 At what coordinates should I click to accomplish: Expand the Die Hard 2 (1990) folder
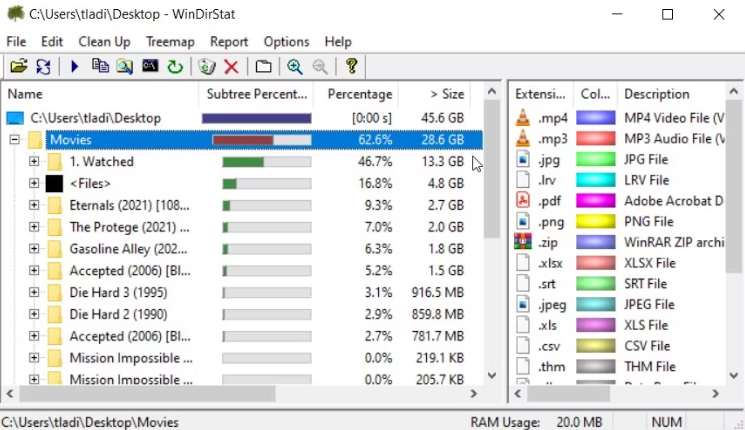(x=34, y=314)
